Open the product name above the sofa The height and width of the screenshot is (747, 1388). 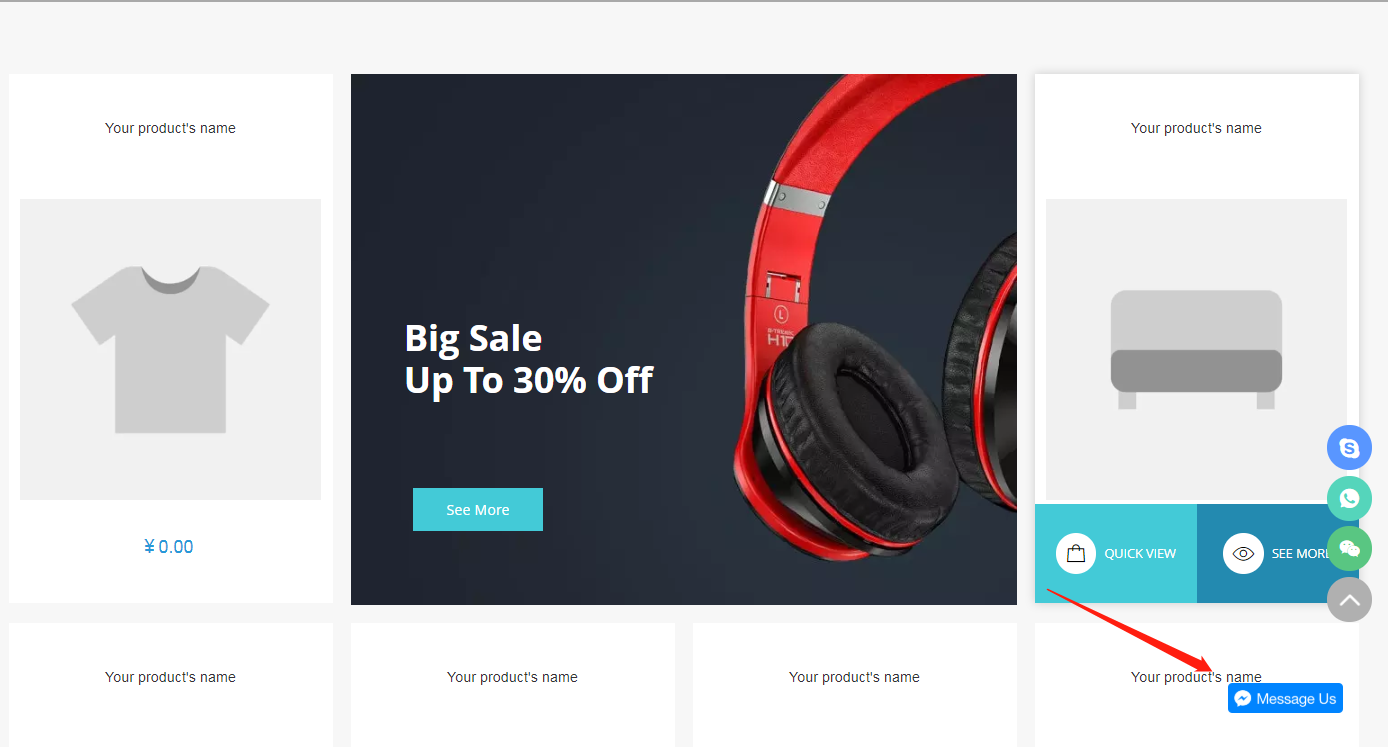point(1196,128)
